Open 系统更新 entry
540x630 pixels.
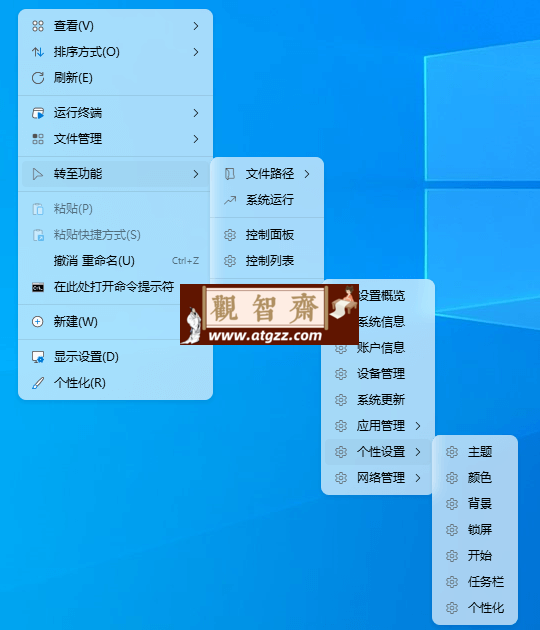pyautogui.click(x=378, y=400)
